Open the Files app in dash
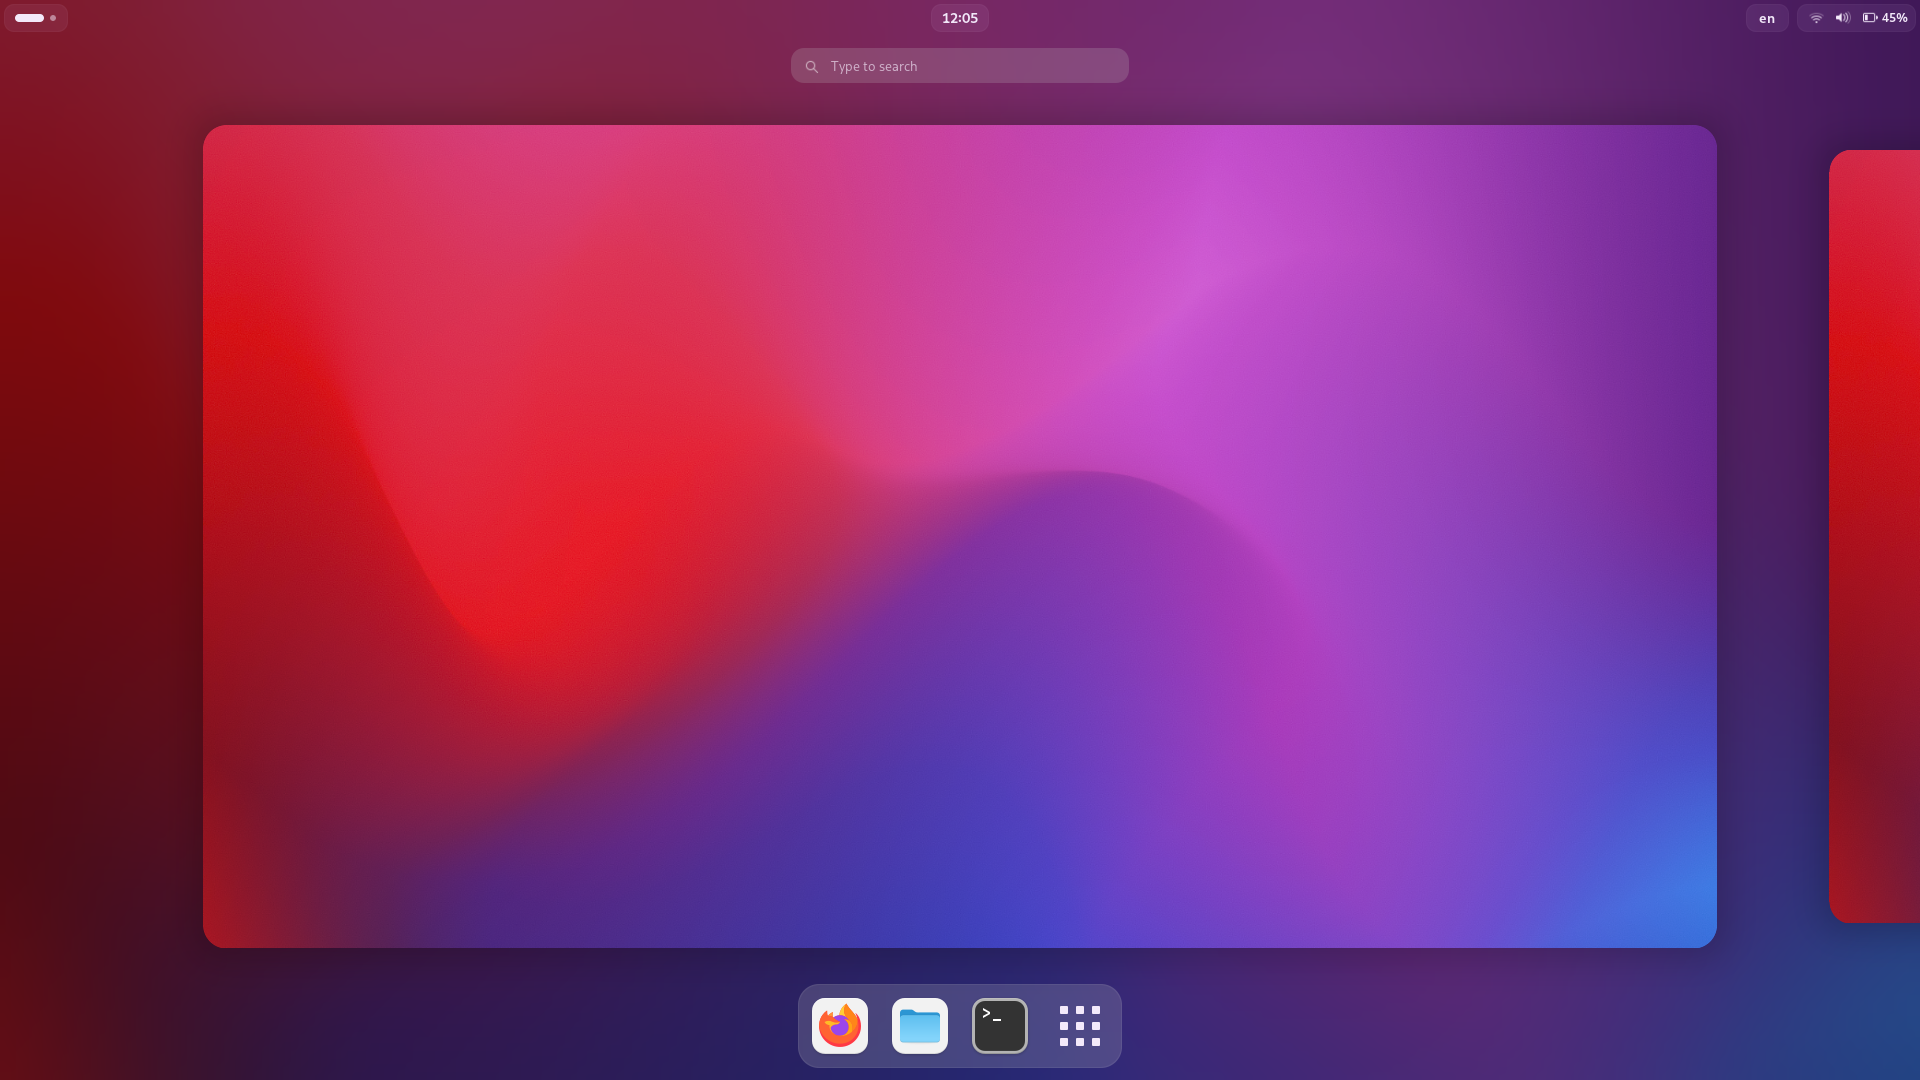1920x1080 pixels. (x=920, y=1026)
